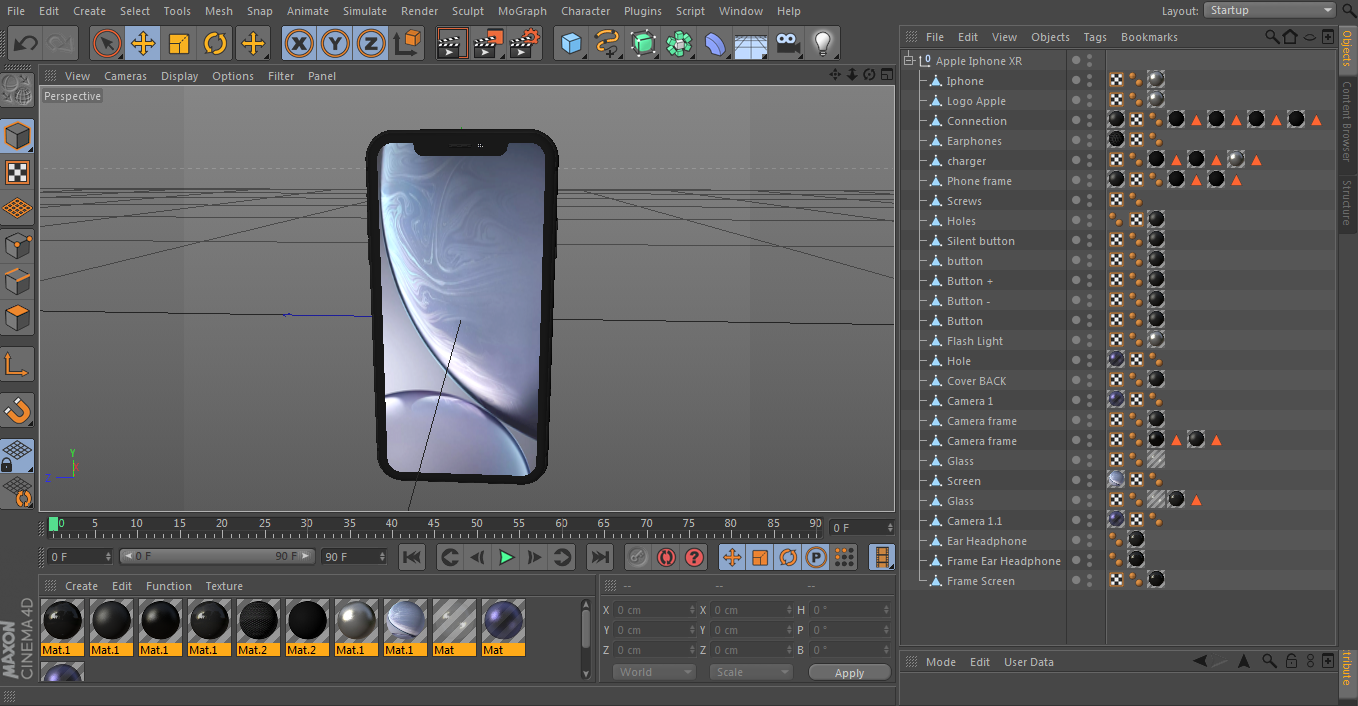Click the Scale tool icon

[179, 44]
